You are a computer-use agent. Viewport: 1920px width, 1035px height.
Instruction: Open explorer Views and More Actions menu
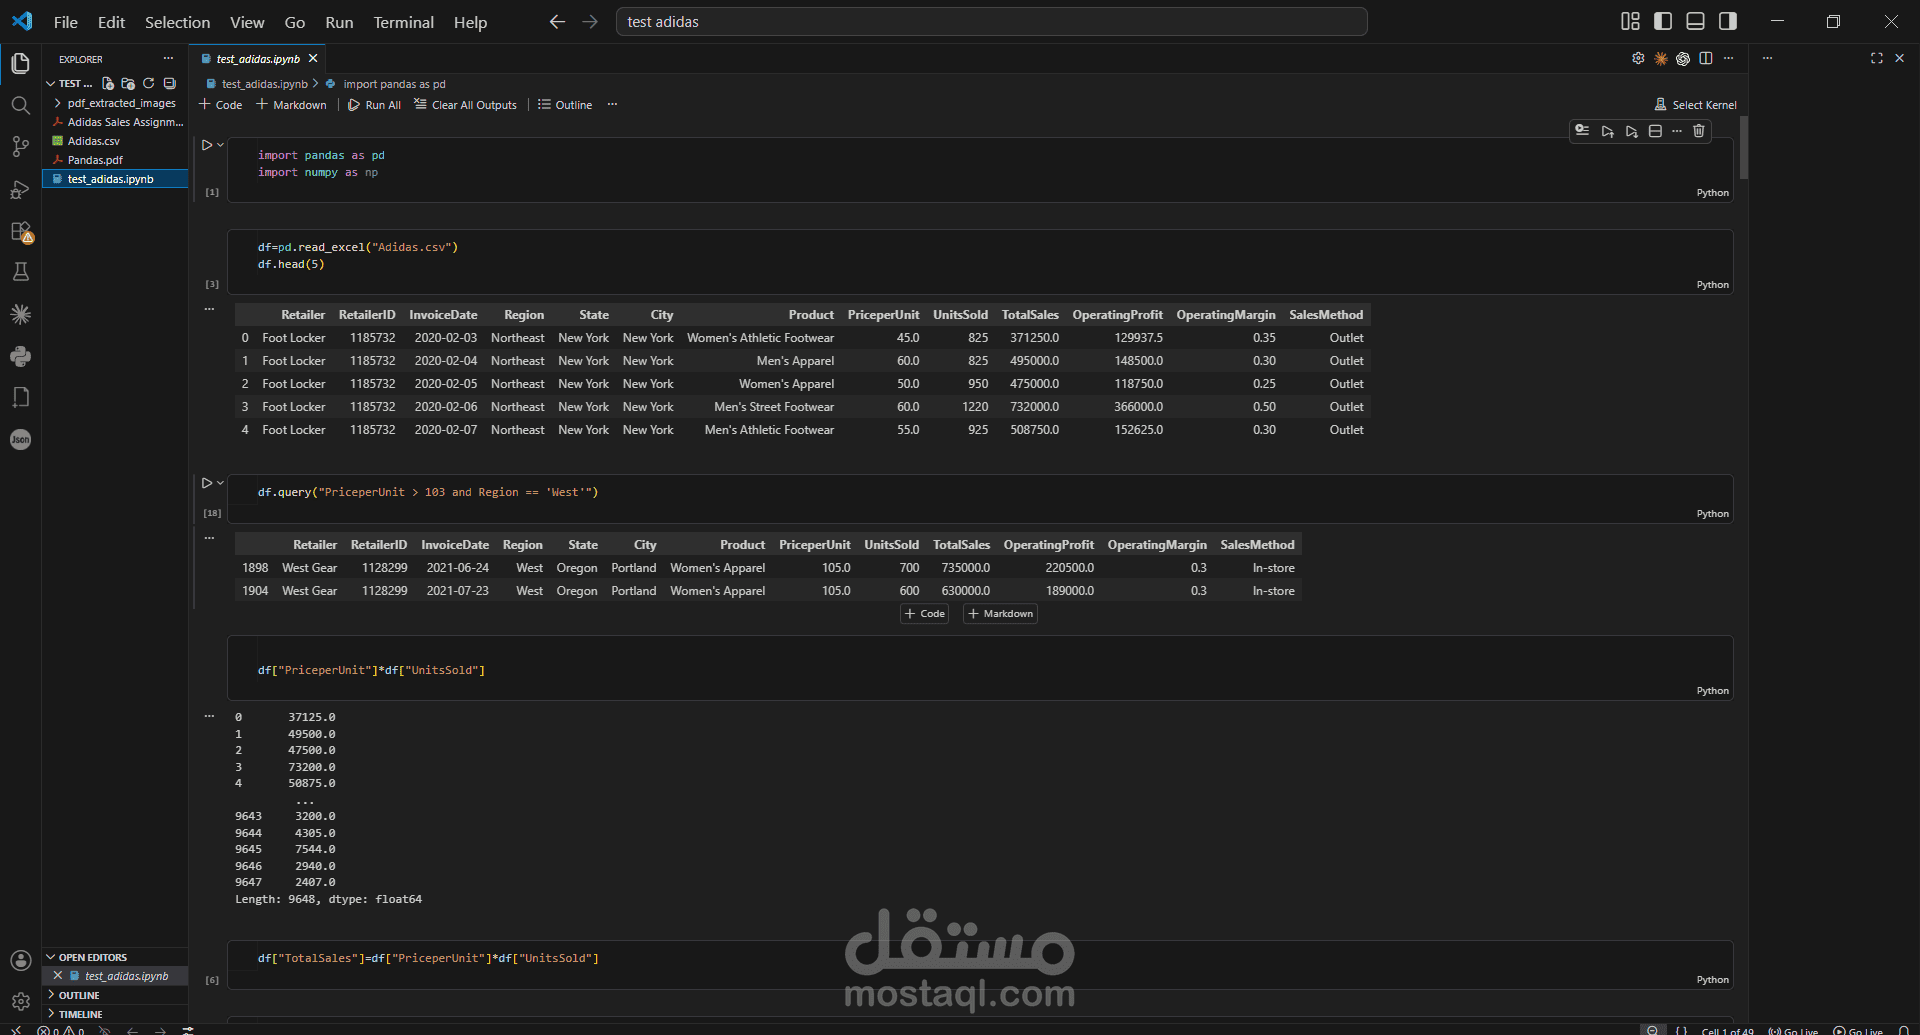(168, 58)
